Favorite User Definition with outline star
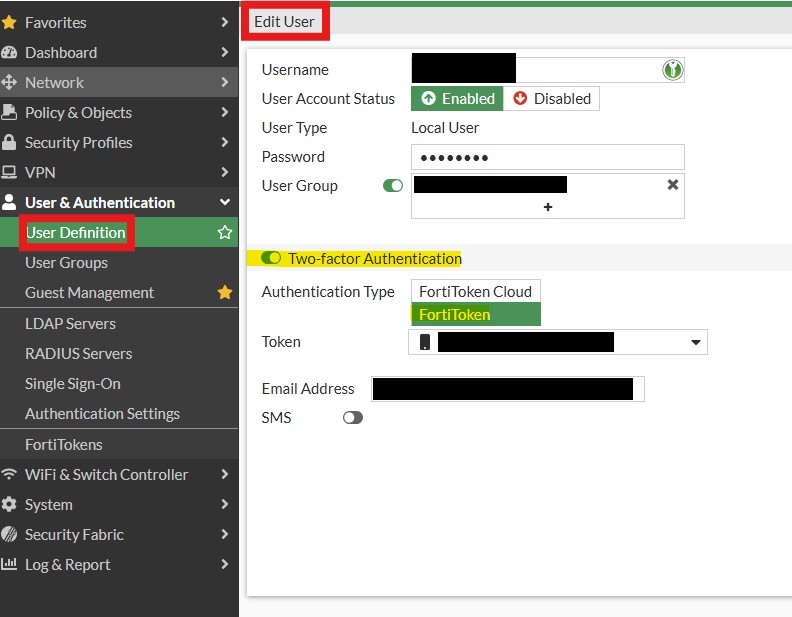Screen dimensions: 792x617 [x=225, y=232]
